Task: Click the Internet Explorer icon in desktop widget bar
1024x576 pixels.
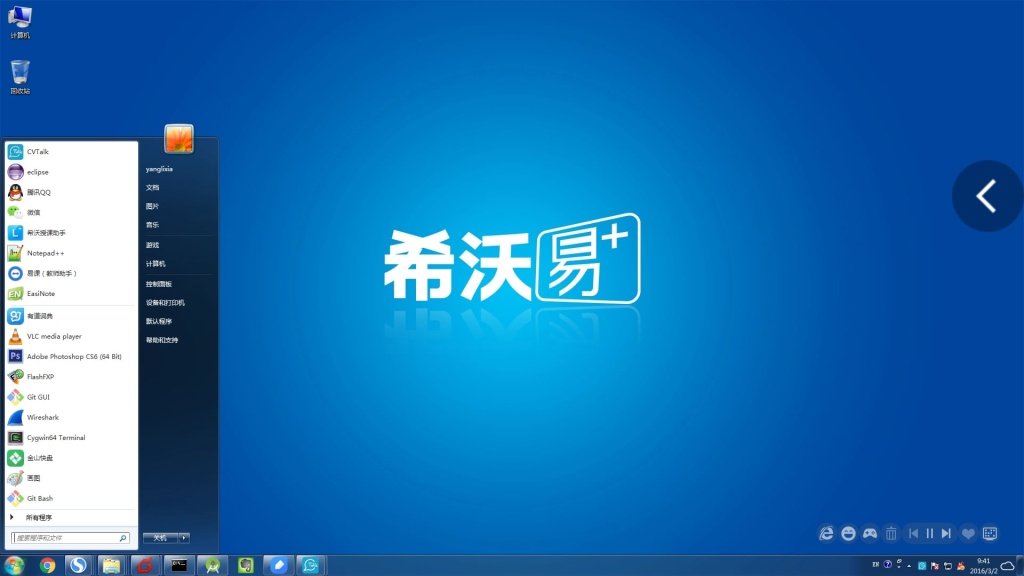Action: point(827,534)
